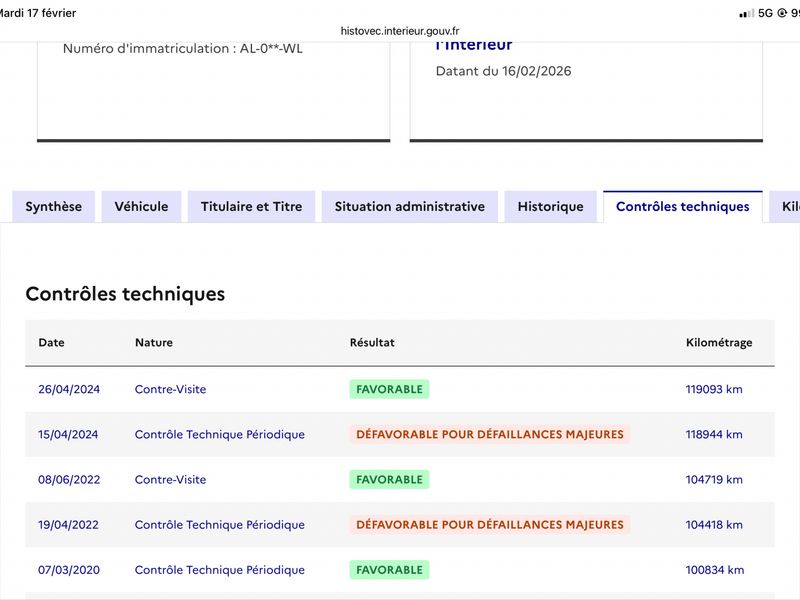Click the FAVORABLE badge in the 07/03/2020 row
The width and height of the screenshot is (800, 600).
pyautogui.click(x=389, y=570)
